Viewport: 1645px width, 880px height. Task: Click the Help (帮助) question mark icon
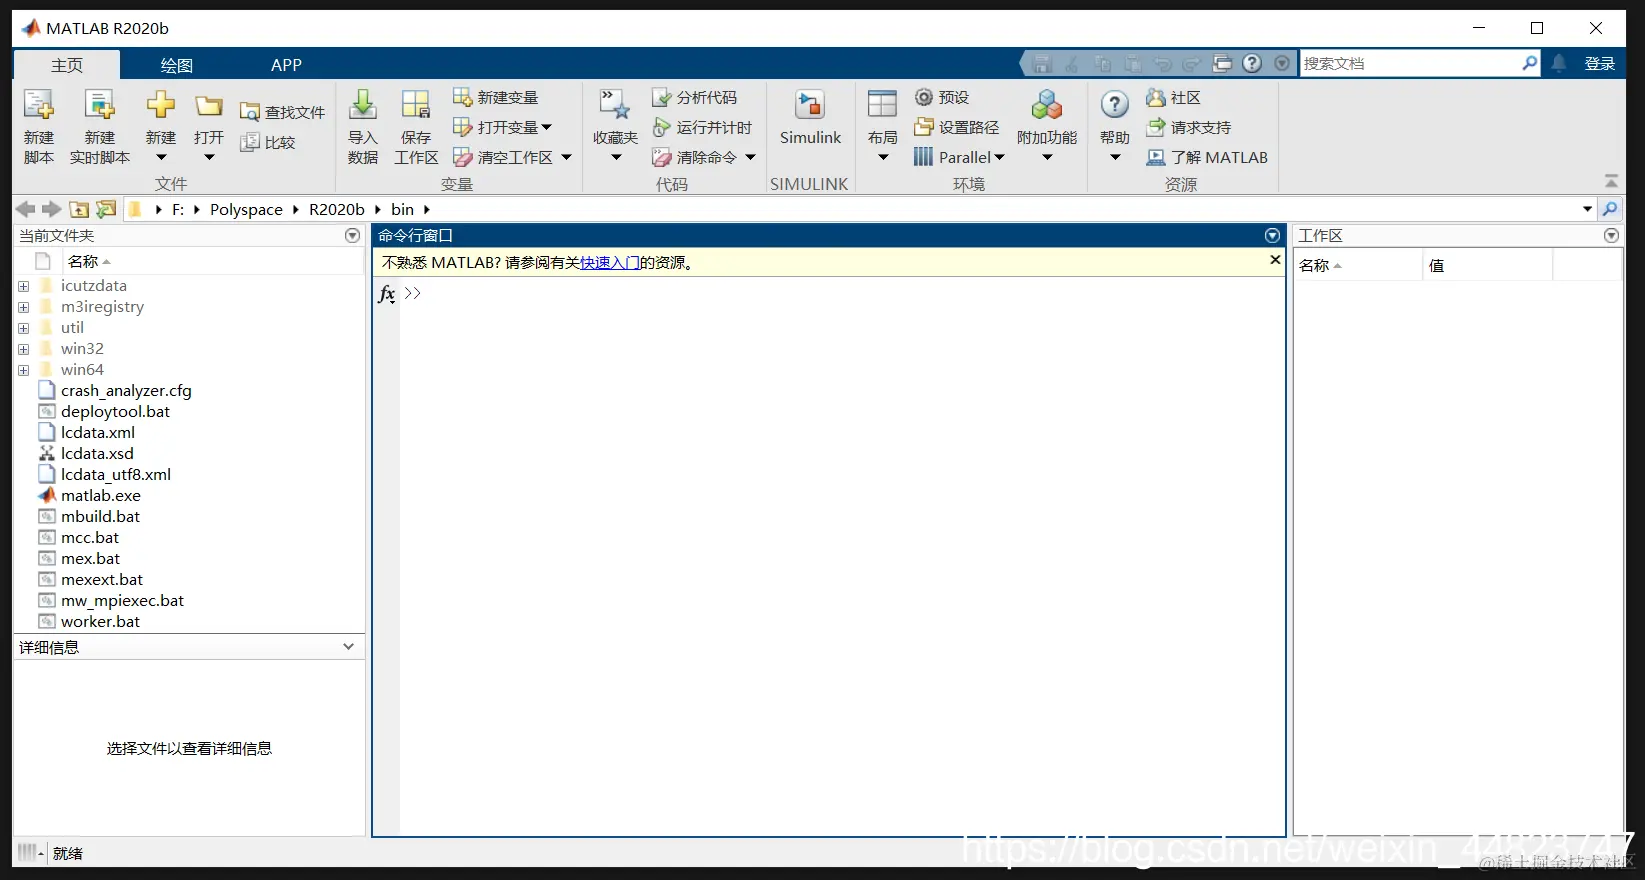click(1114, 104)
